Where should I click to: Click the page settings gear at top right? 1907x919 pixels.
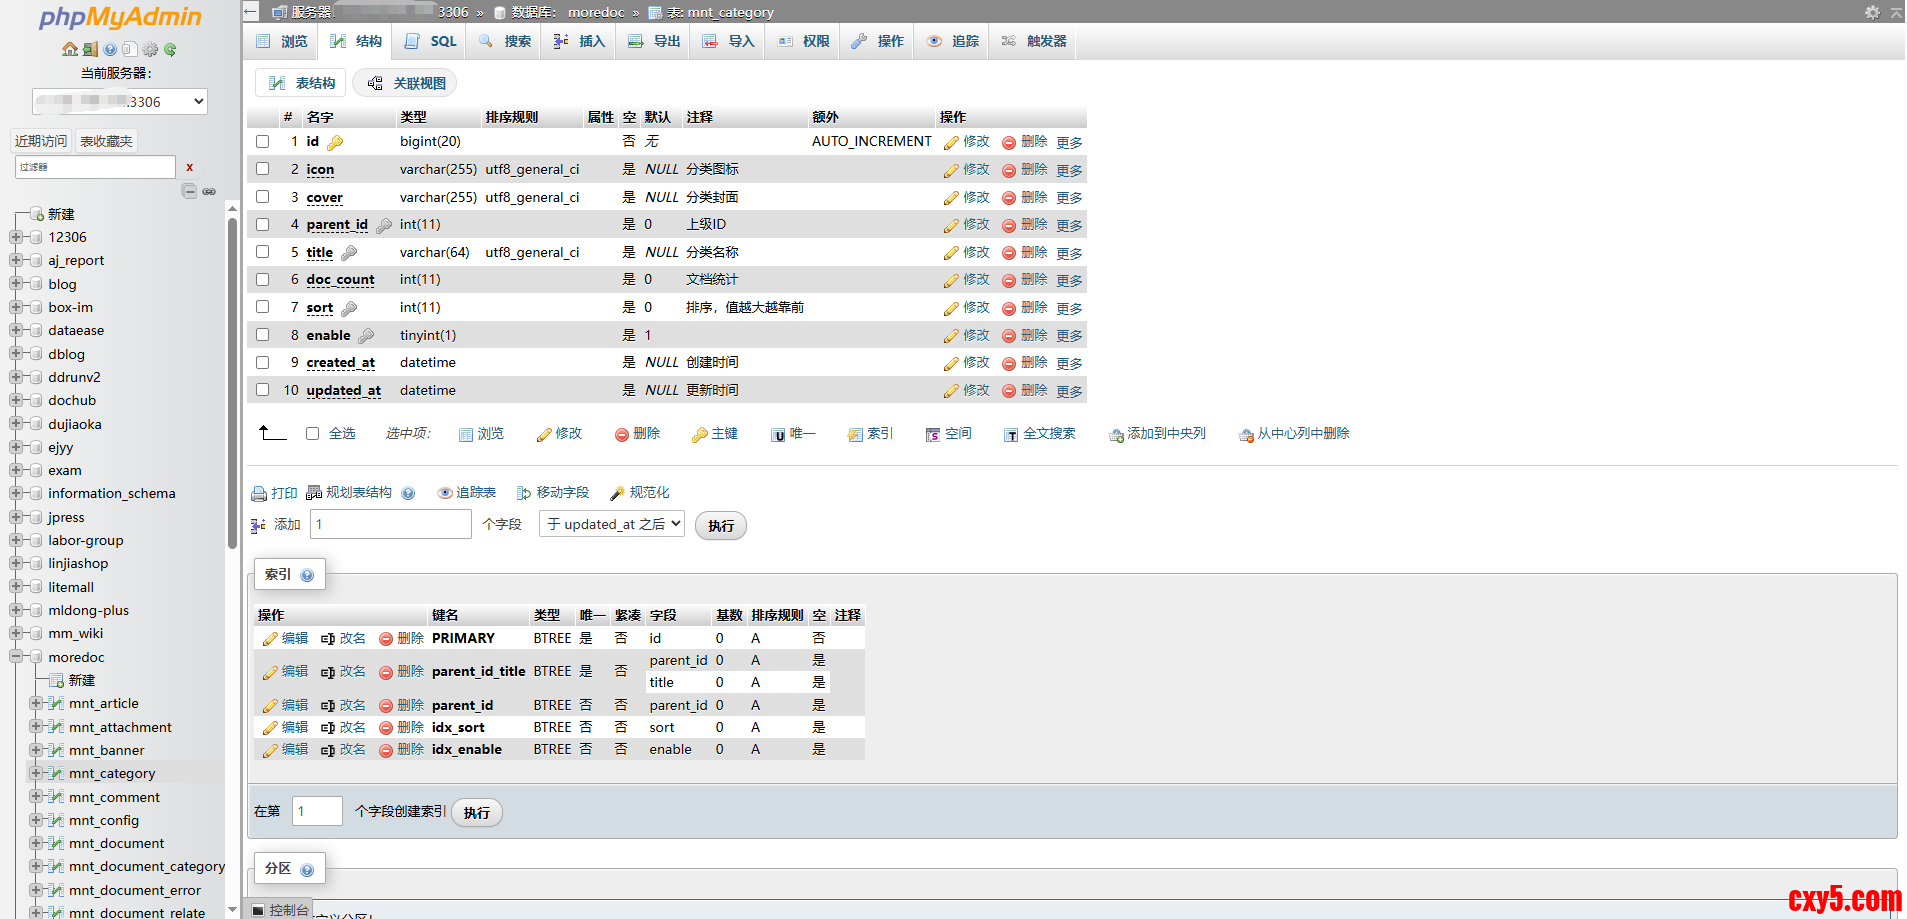(x=1872, y=12)
